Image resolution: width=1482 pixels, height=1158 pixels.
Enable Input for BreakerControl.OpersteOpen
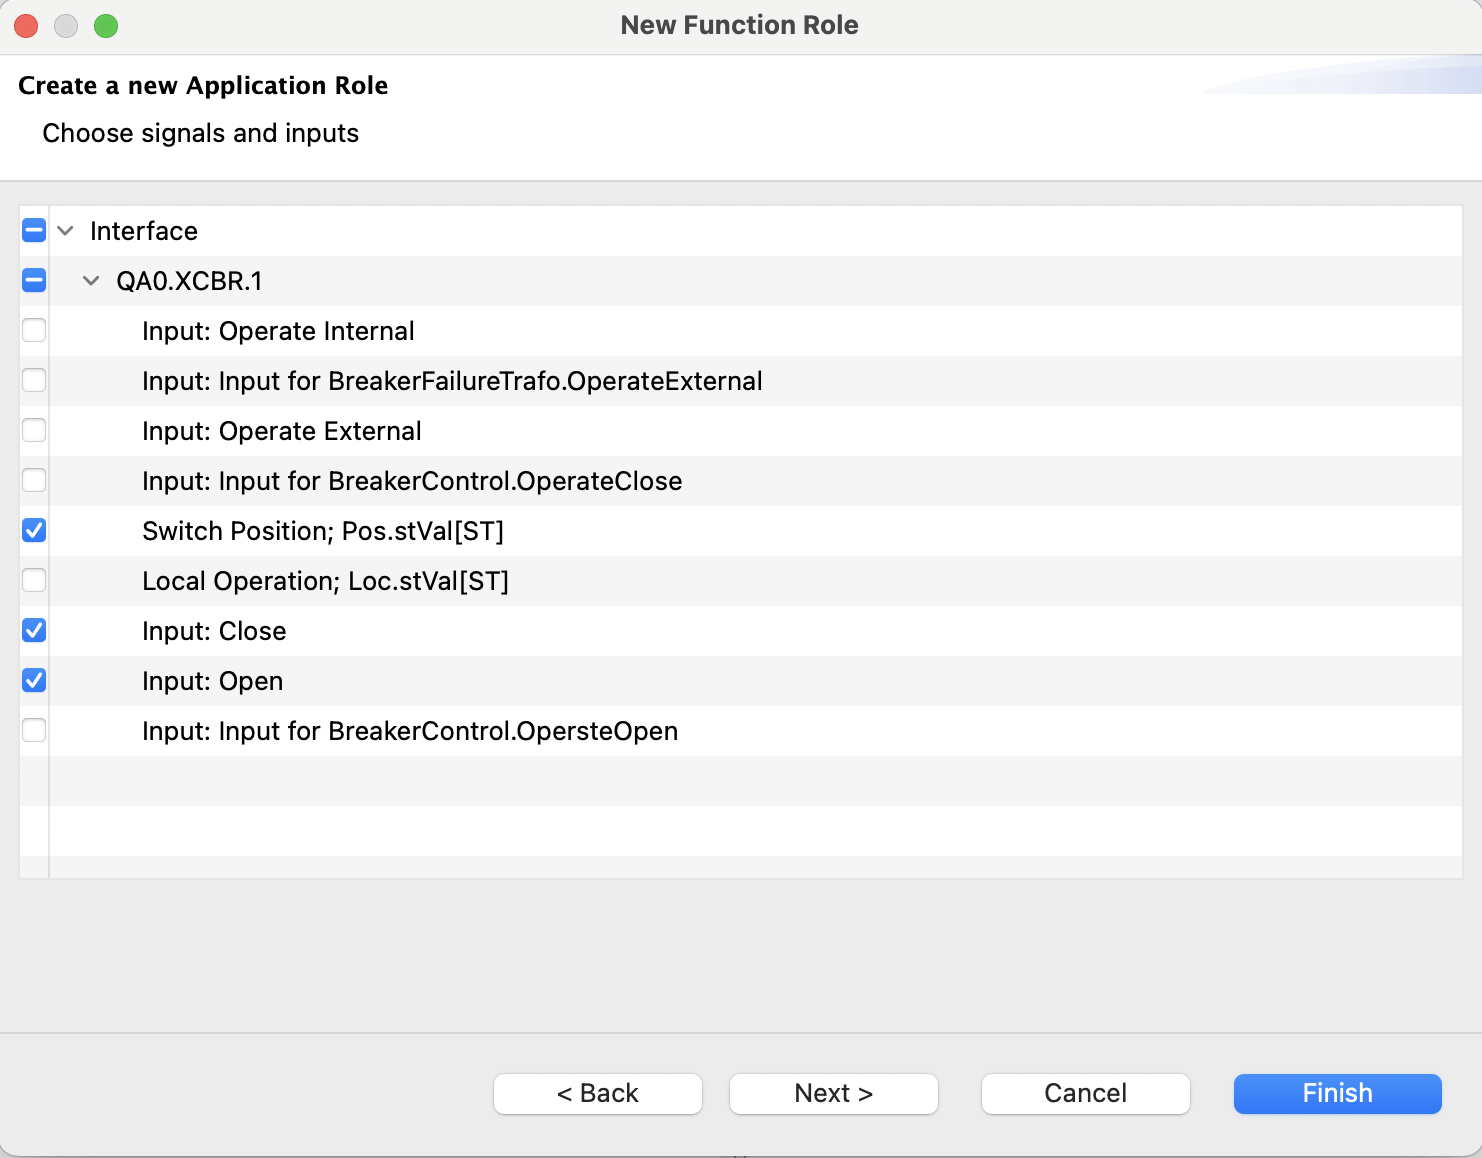pyautogui.click(x=33, y=730)
